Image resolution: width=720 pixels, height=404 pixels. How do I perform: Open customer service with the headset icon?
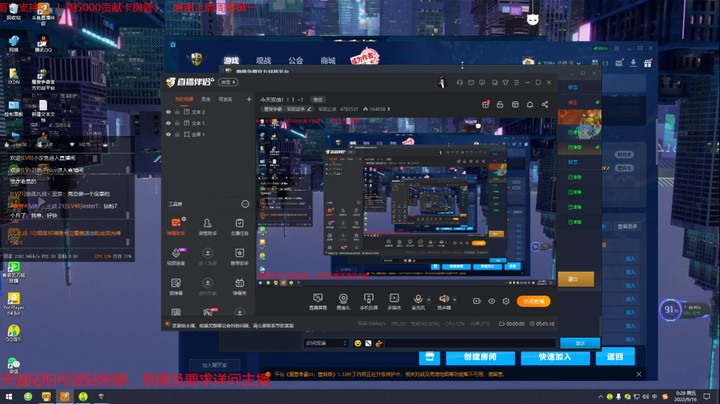[460, 83]
